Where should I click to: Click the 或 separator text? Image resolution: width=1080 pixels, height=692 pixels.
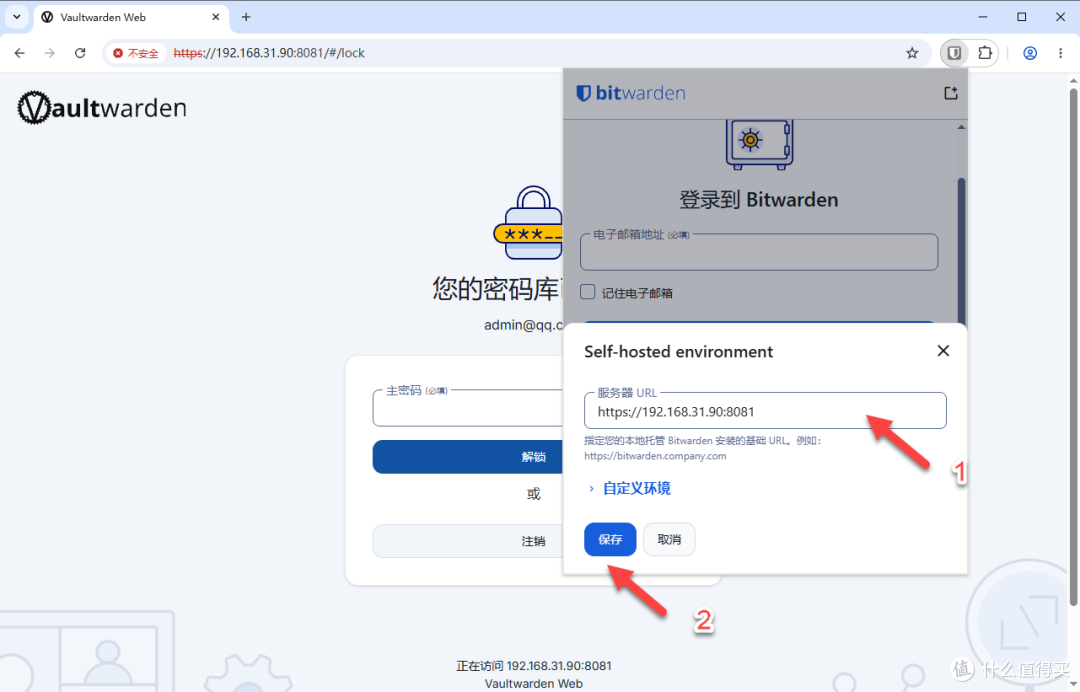pyautogui.click(x=534, y=494)
